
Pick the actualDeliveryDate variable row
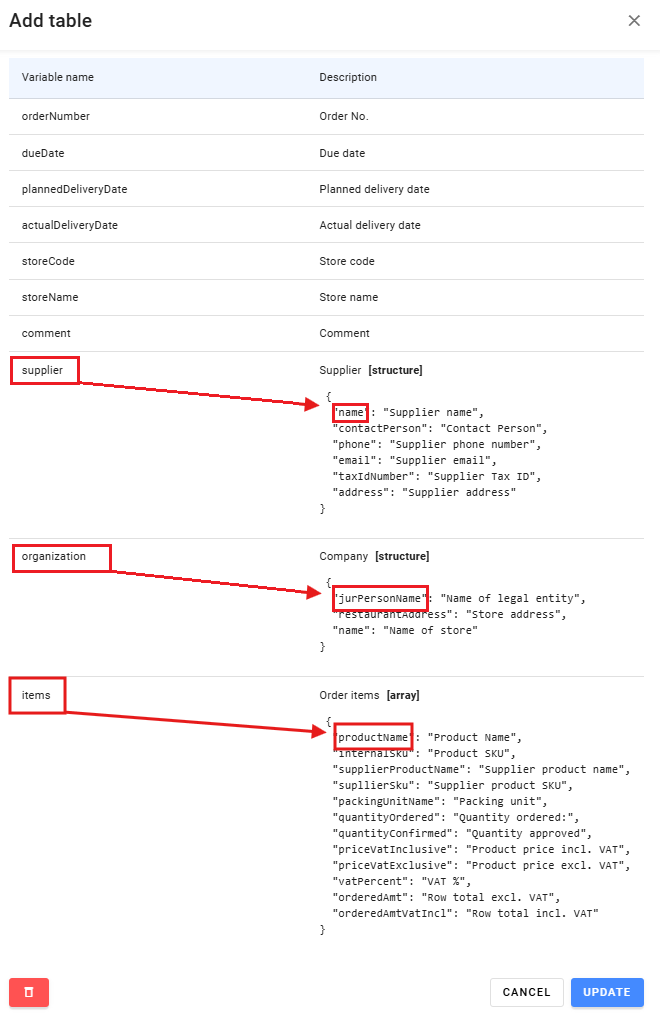326,225
